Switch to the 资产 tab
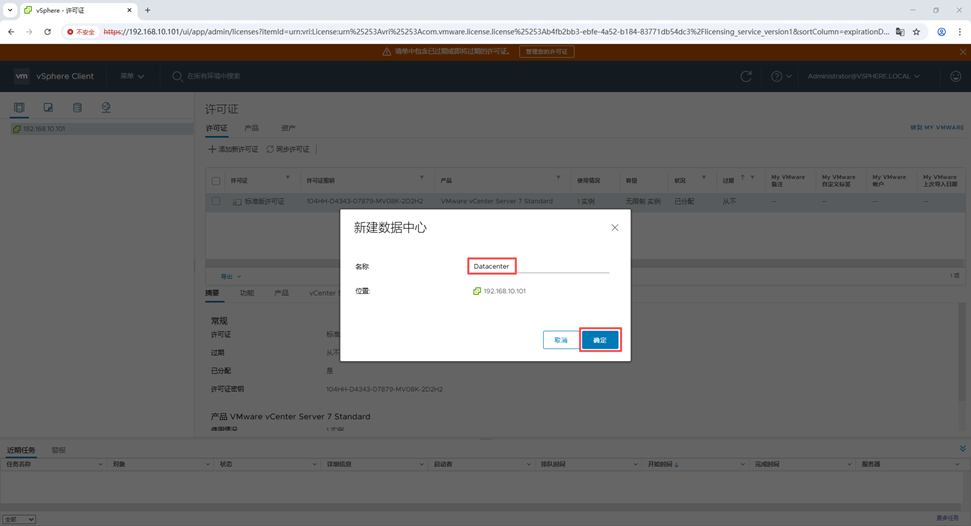The image size is (971, 526). (288, 128)
